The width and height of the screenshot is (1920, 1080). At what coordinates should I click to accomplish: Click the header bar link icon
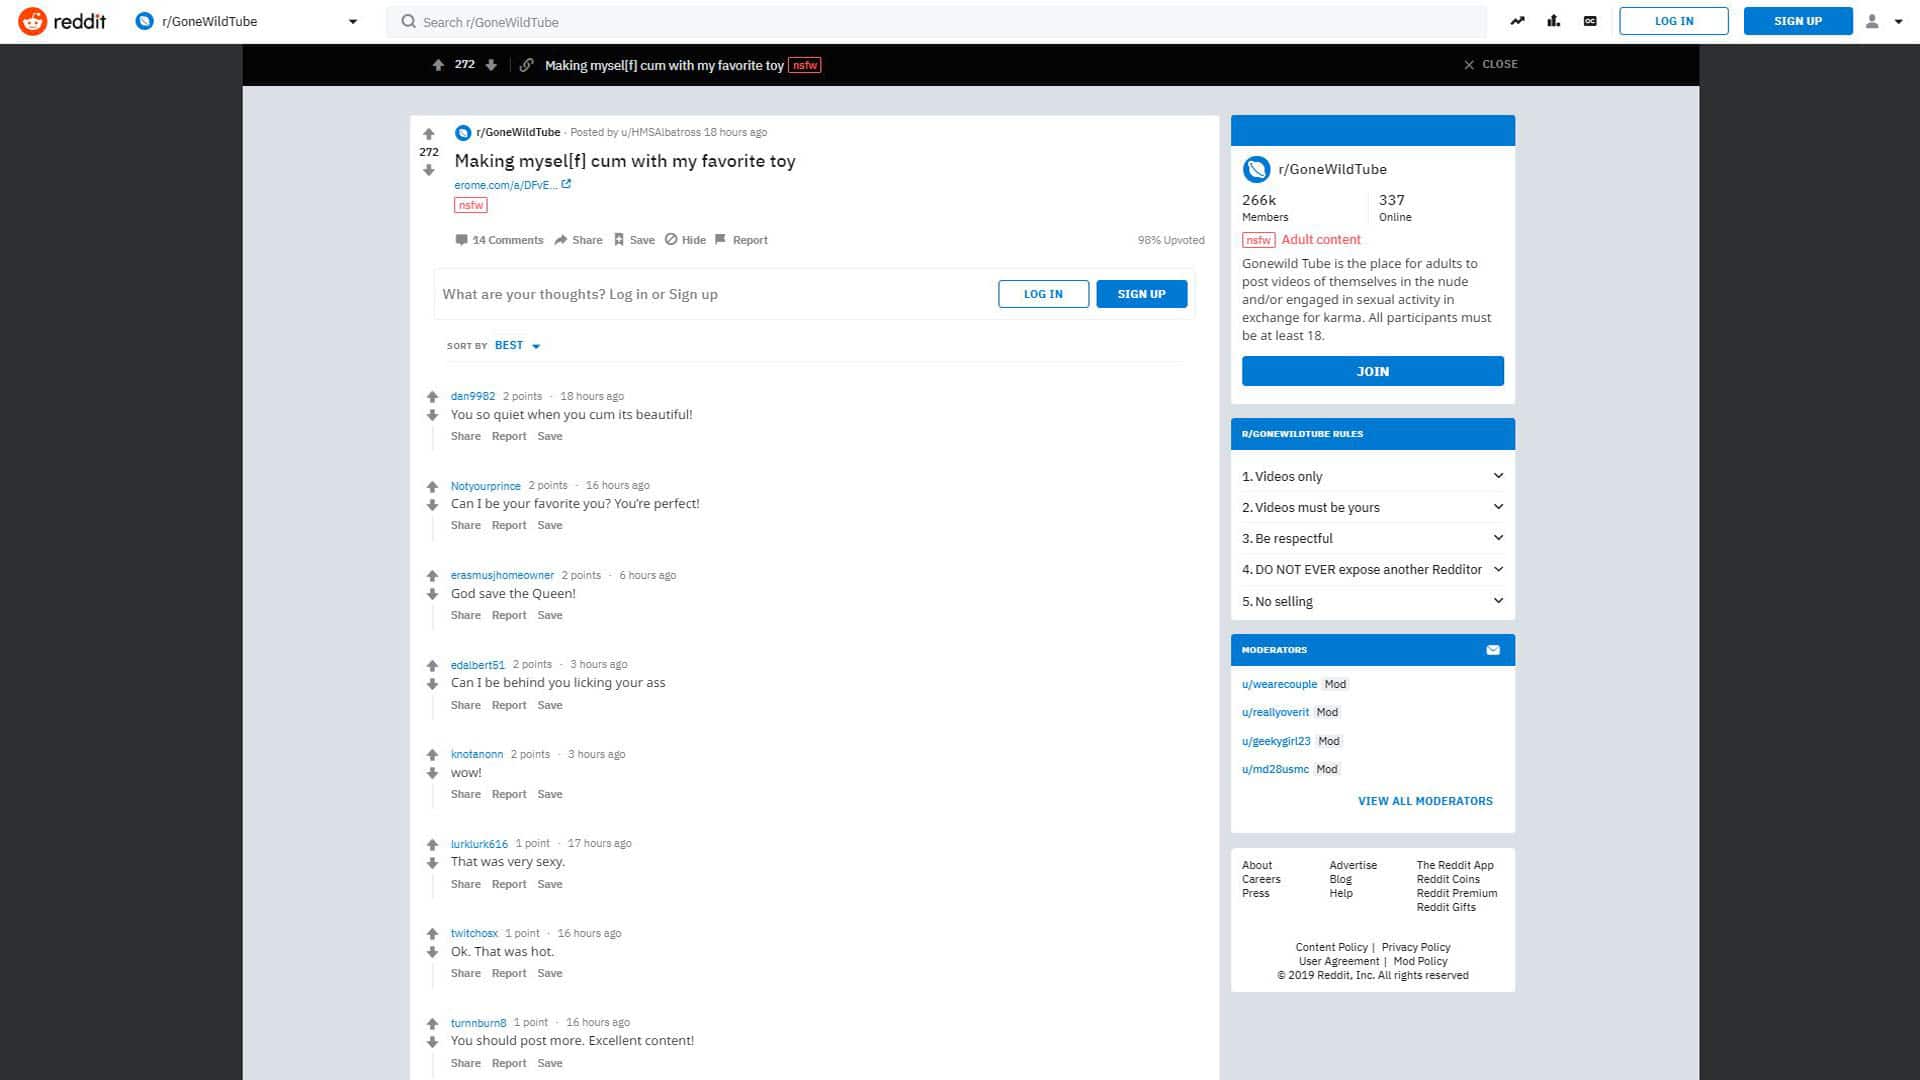(526, 65)
